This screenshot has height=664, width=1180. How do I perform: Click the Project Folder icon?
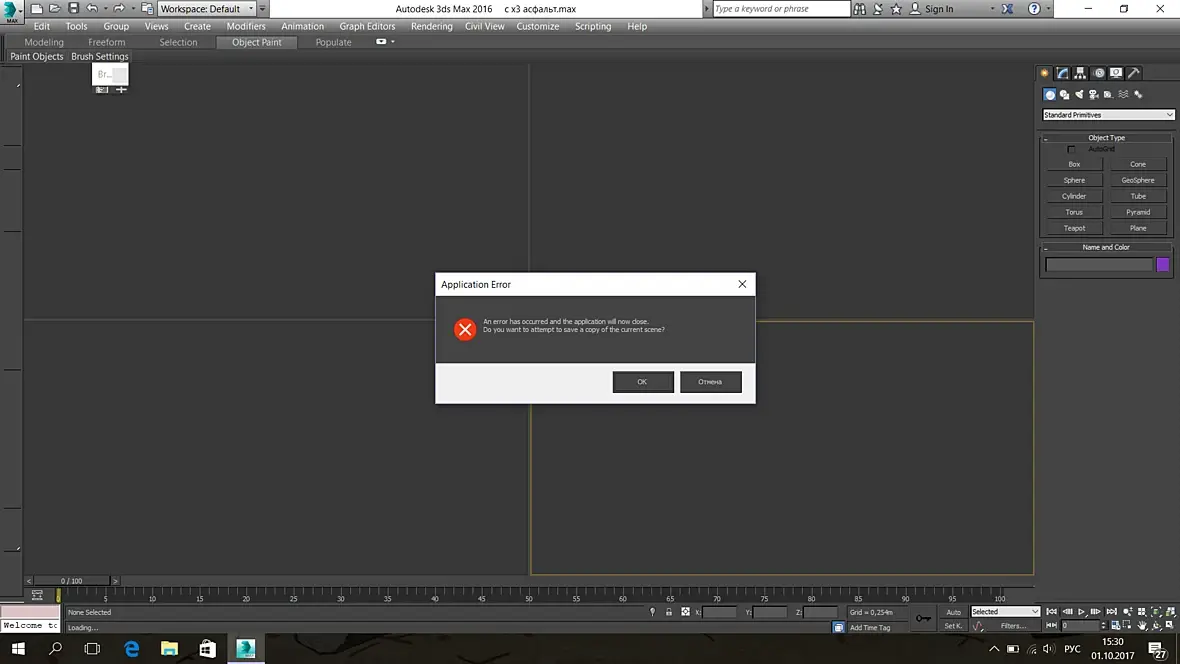(148, 8)
